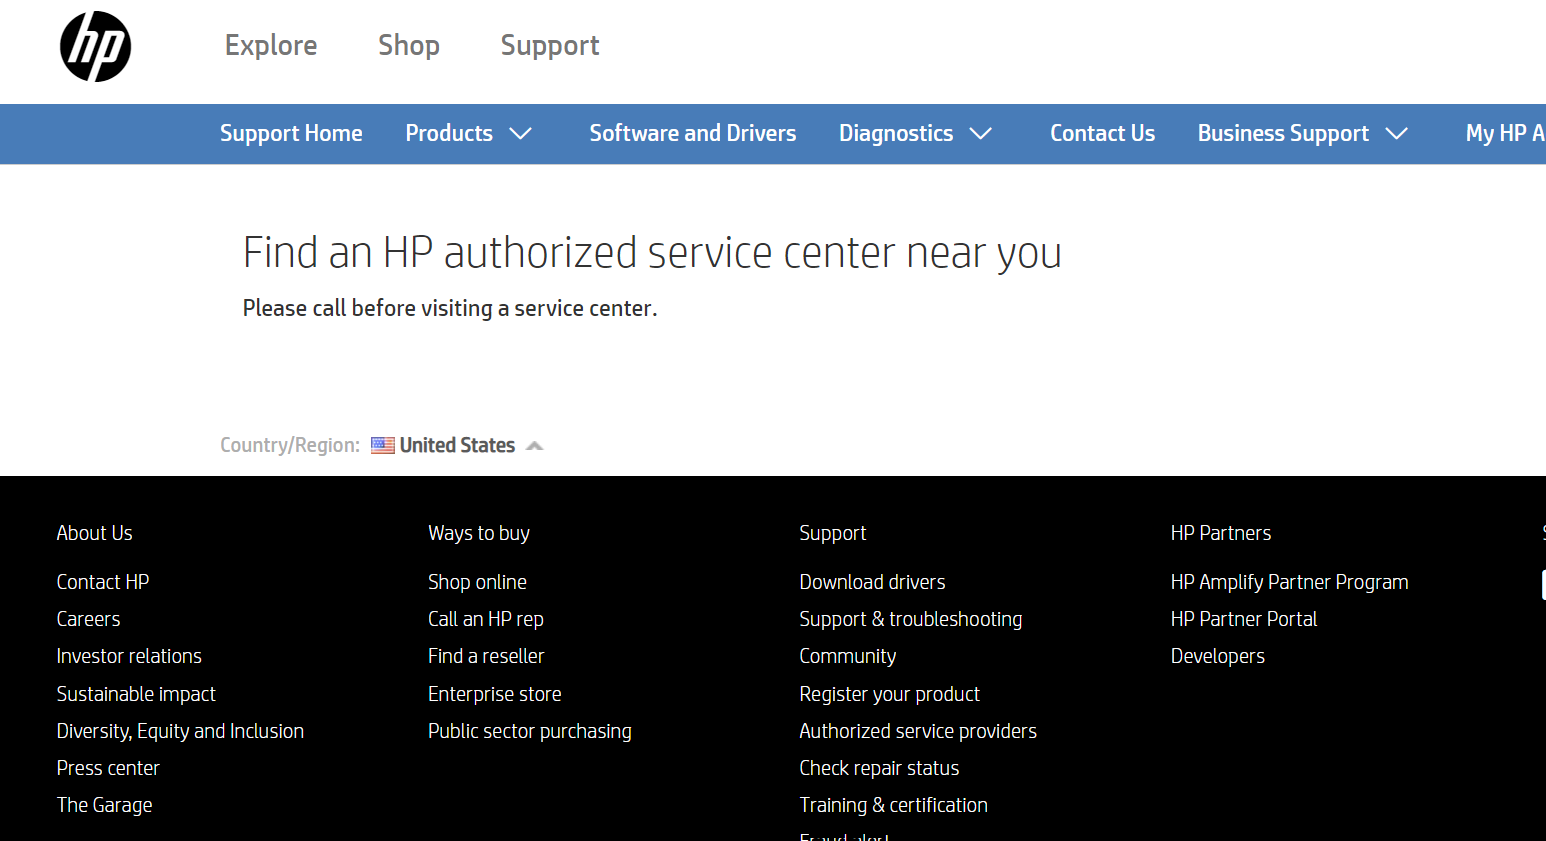Click Find a reseller
This screenshot has height=841, width=1546.
[x=486, y=655]
